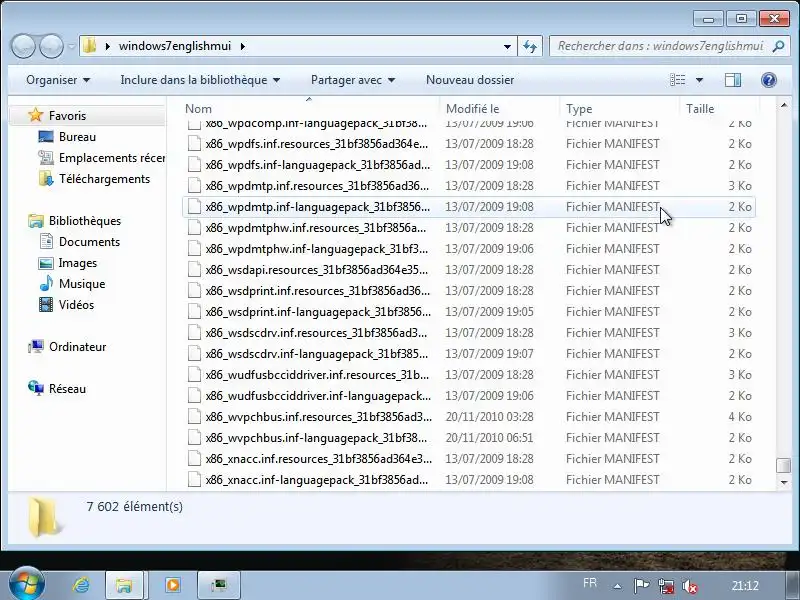This screenshot has width=800, height=600.
Task: Click the vertical scrollbar thumb
Action: tap(783, 465)
